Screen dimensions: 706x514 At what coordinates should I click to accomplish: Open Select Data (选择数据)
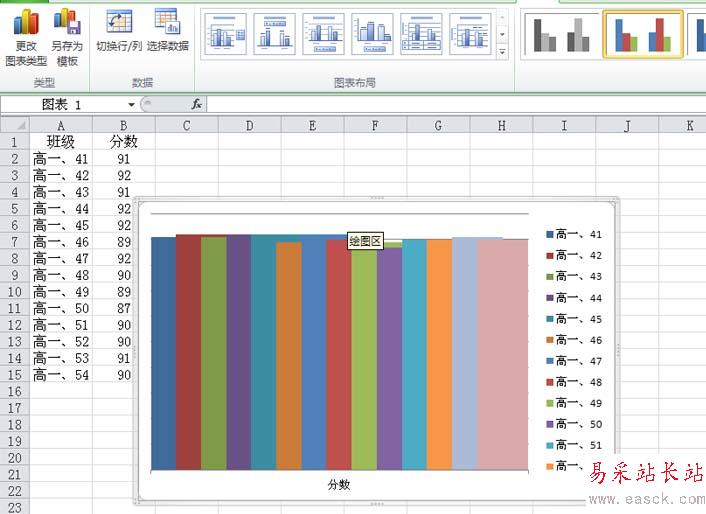167,31
